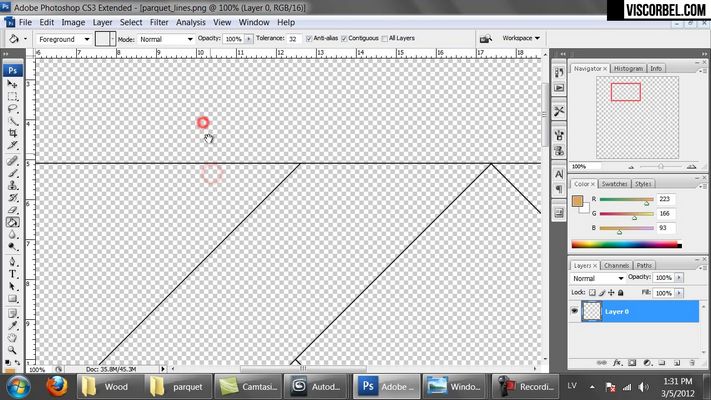Open the Mode Normal dropdown
Image resolution: width=711 pixels, height=400 pixels.
(x=166, y=39)
